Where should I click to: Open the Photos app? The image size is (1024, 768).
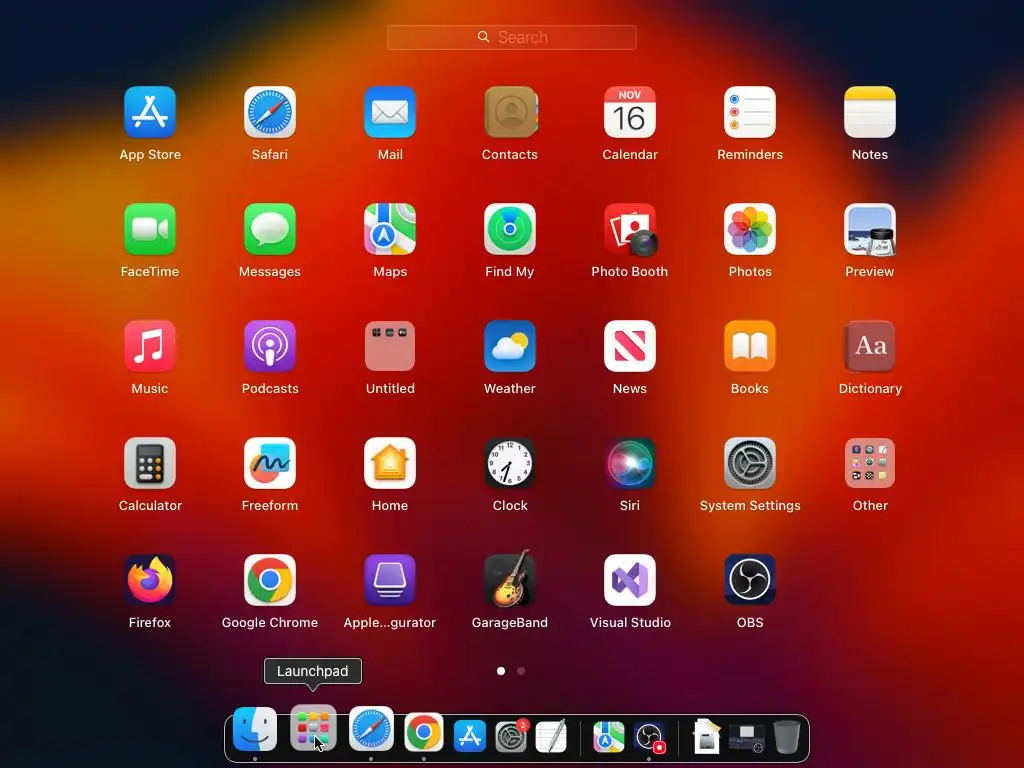point(750,229)
